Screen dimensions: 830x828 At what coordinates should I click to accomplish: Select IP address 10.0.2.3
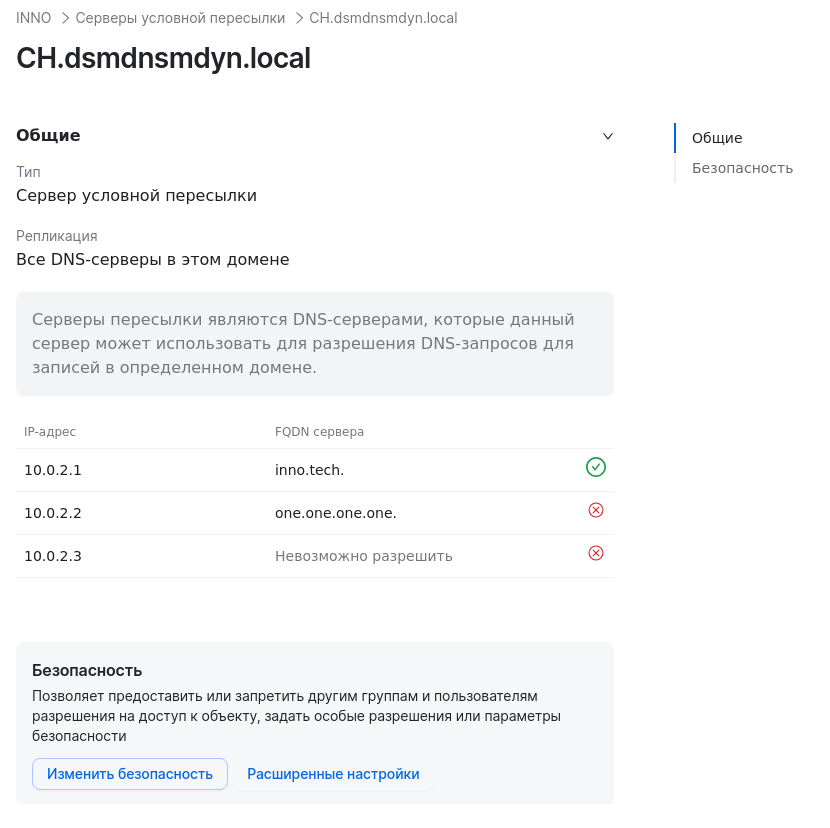point(53,556)
